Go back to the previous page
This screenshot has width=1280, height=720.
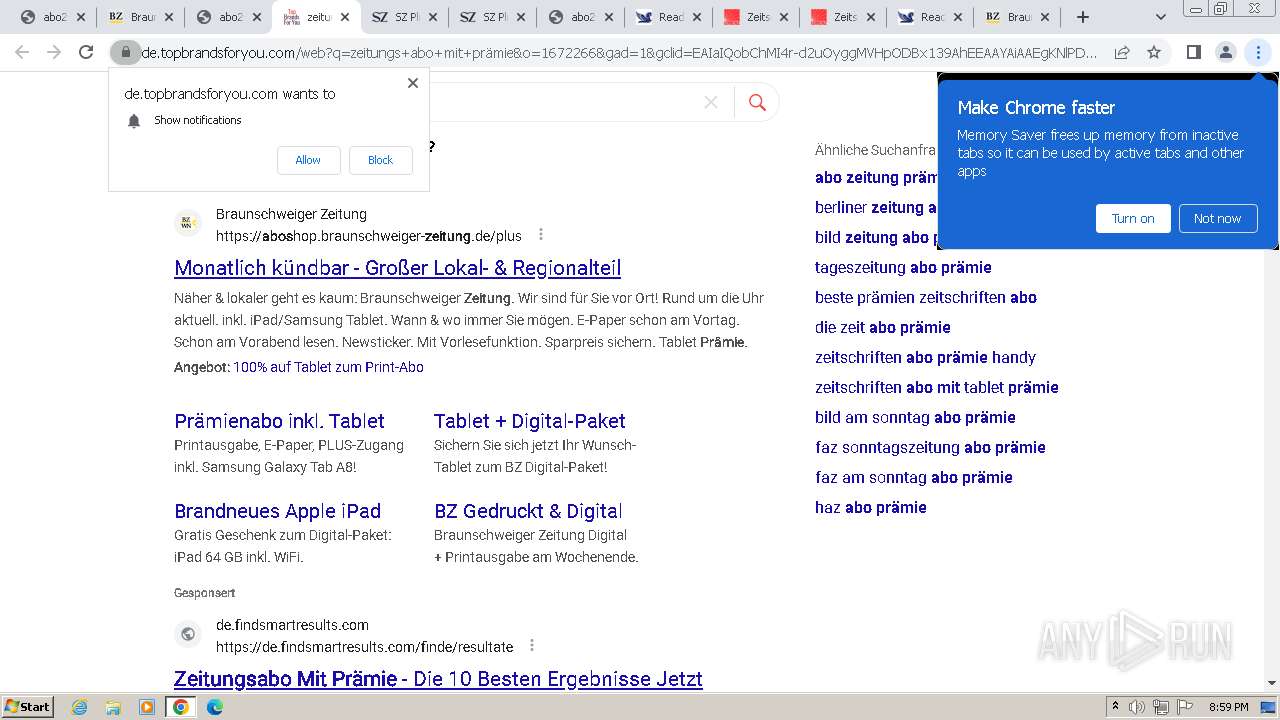point(22,52)
